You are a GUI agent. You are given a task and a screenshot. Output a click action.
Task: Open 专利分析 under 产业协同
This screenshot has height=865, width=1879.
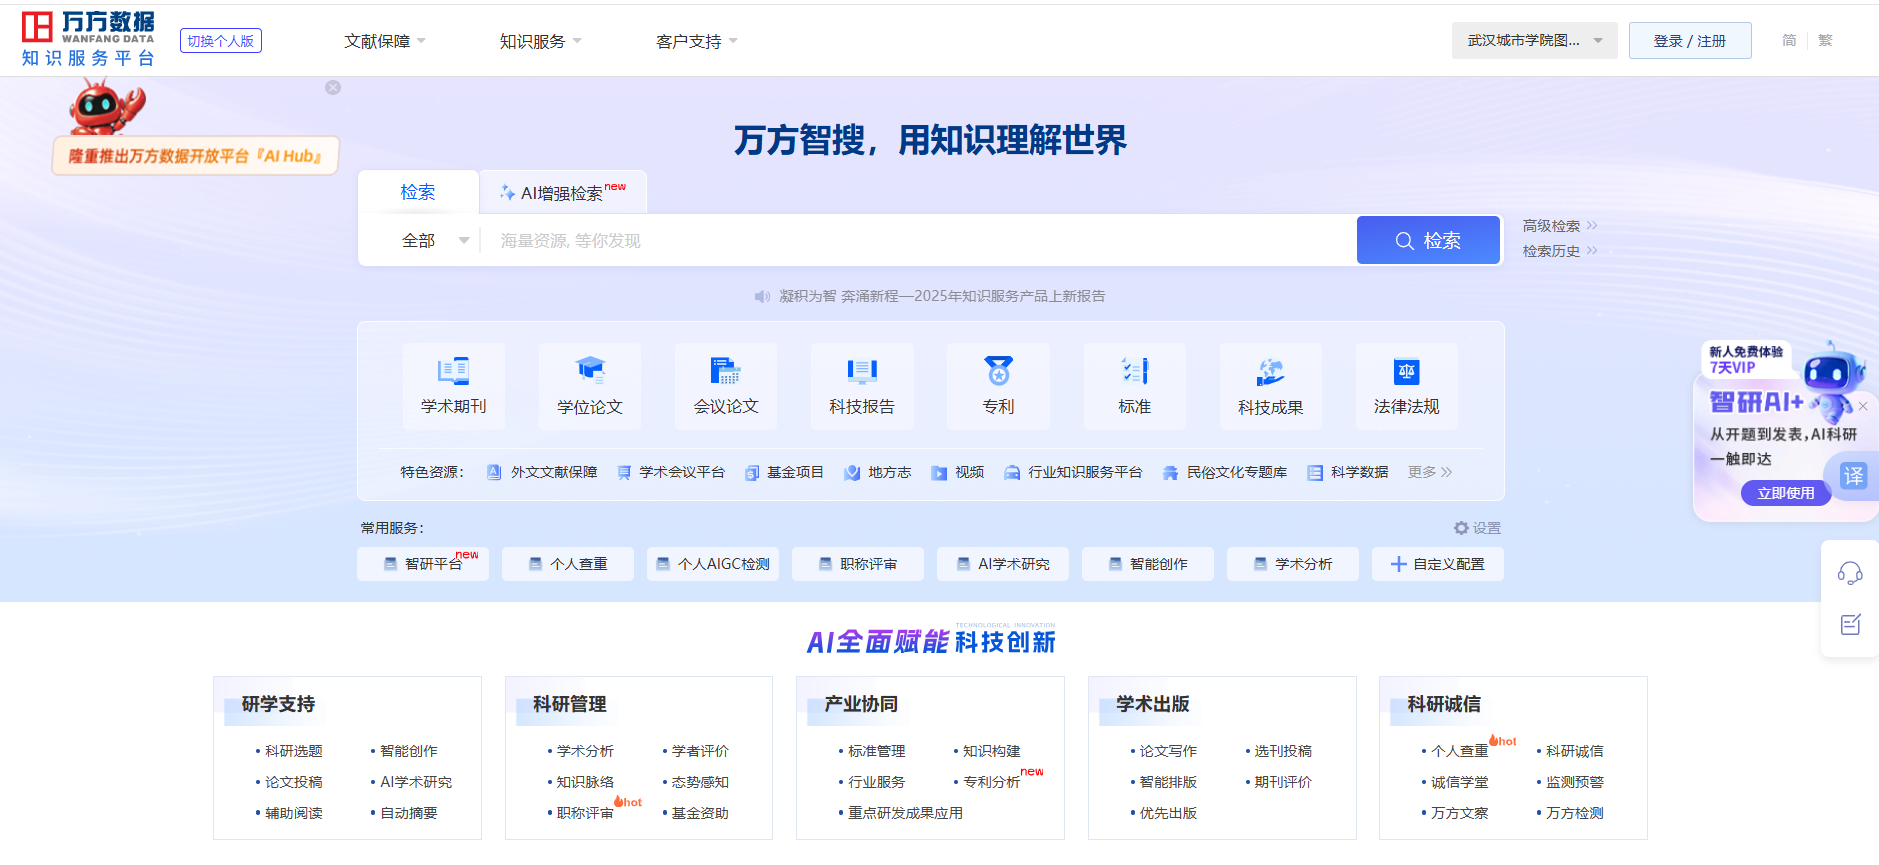point(992,782)
